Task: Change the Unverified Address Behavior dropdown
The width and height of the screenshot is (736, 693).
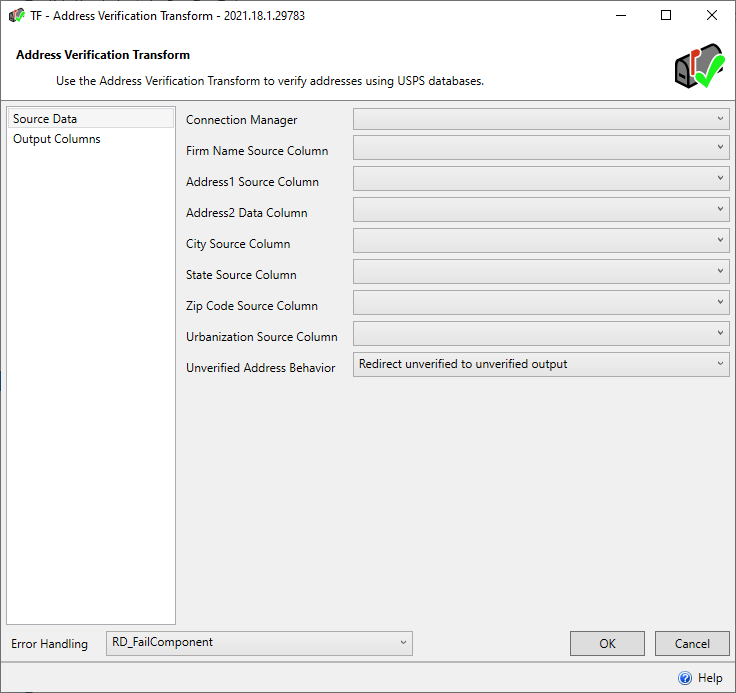Action: point(541,364)
